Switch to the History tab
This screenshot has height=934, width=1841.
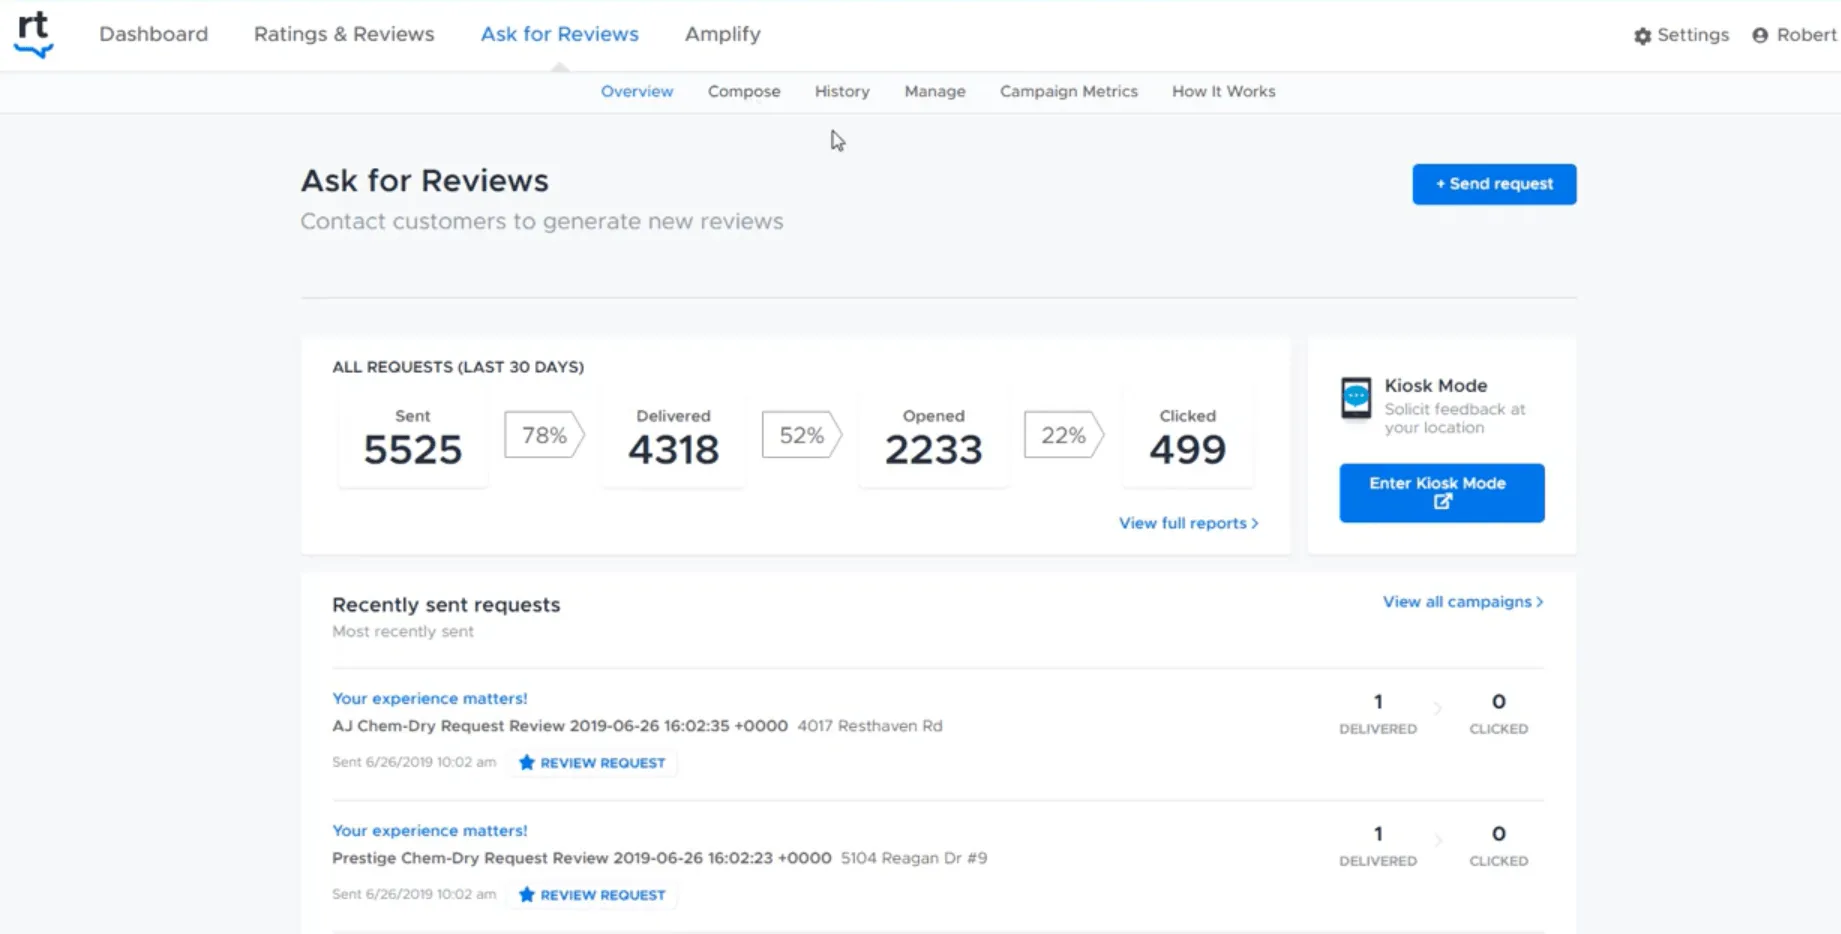point(841,91)
